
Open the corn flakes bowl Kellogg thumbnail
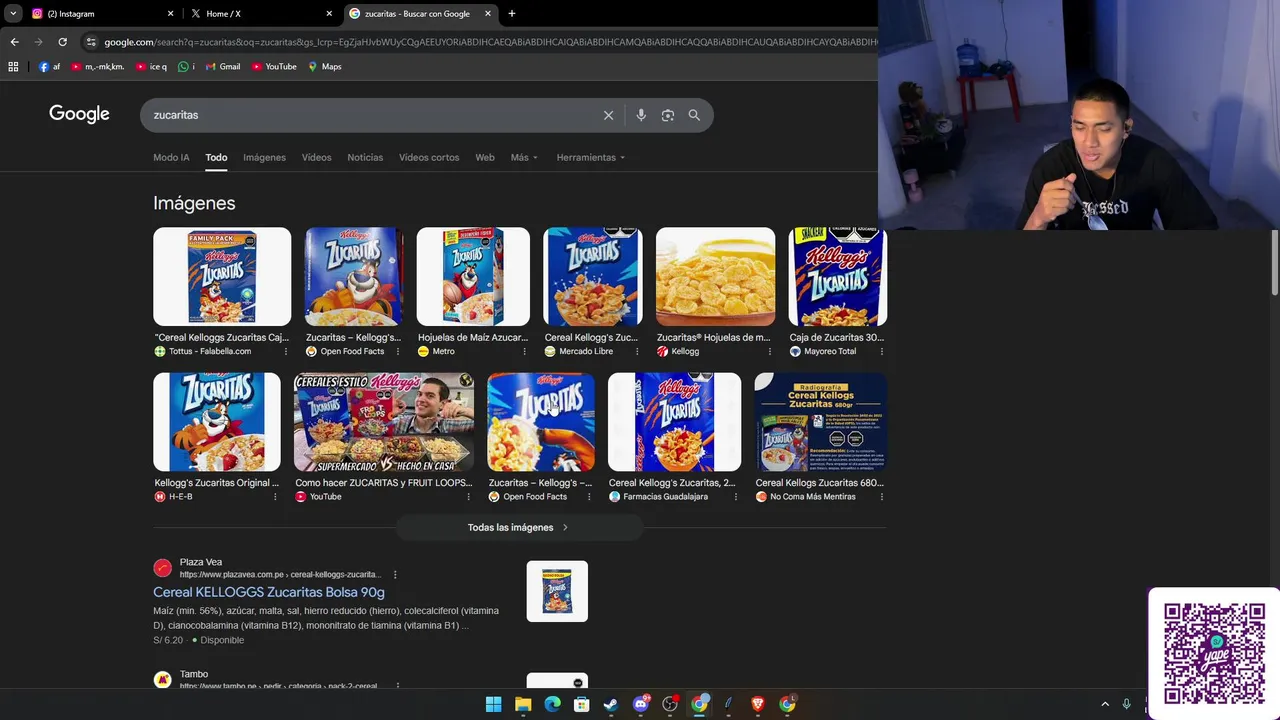tap(715, 277)
